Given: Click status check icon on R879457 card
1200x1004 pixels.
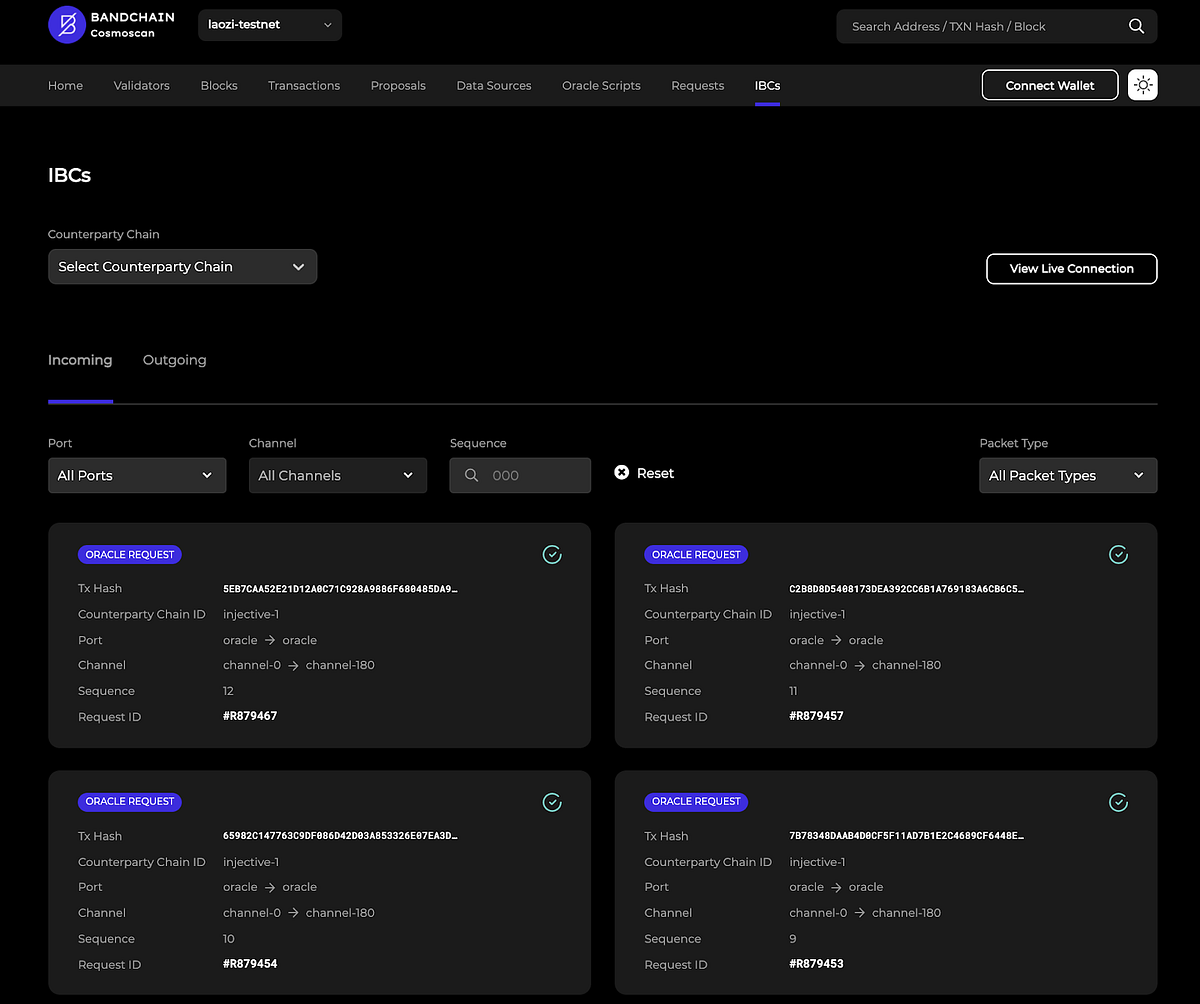Looking at the screenshot, I should [x=1119, y=554].
